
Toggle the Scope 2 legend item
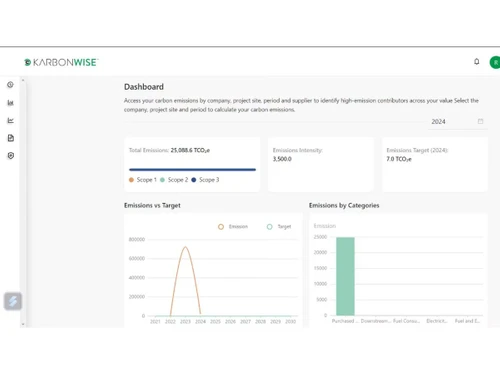pos(174,180)
